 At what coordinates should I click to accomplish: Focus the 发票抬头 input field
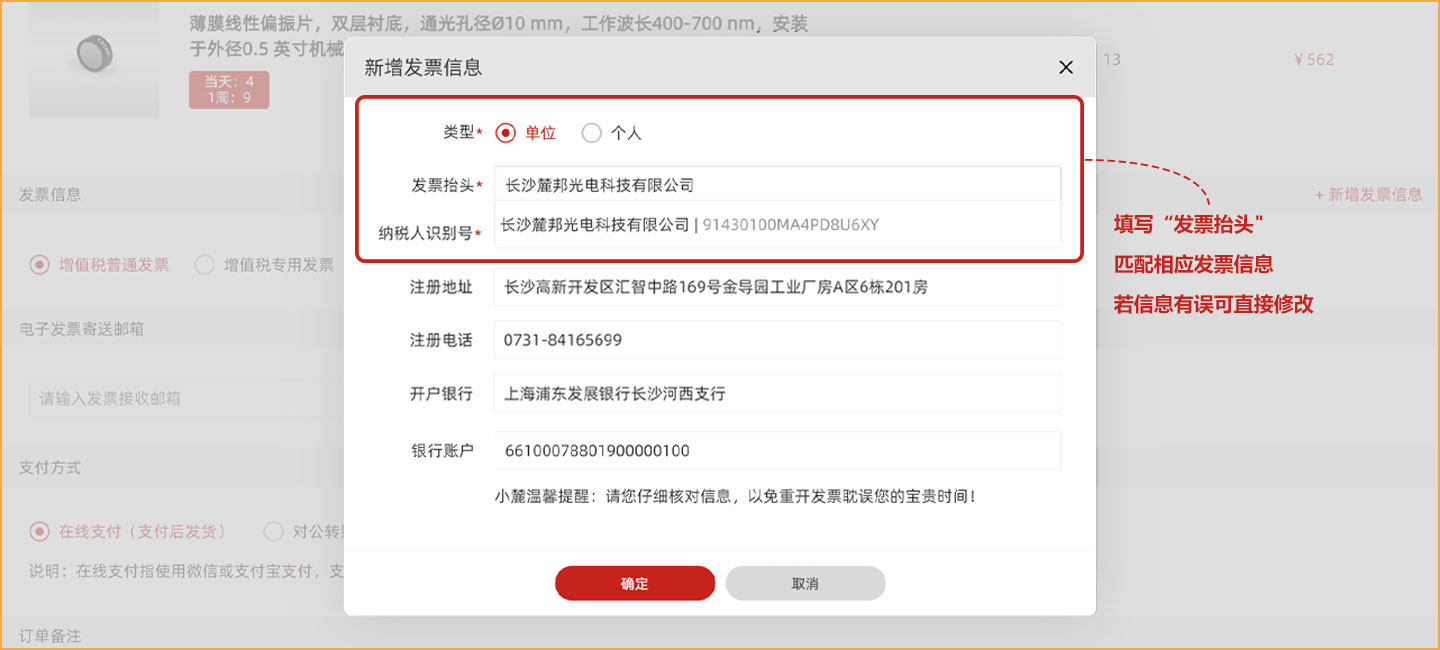coord(777,185)
